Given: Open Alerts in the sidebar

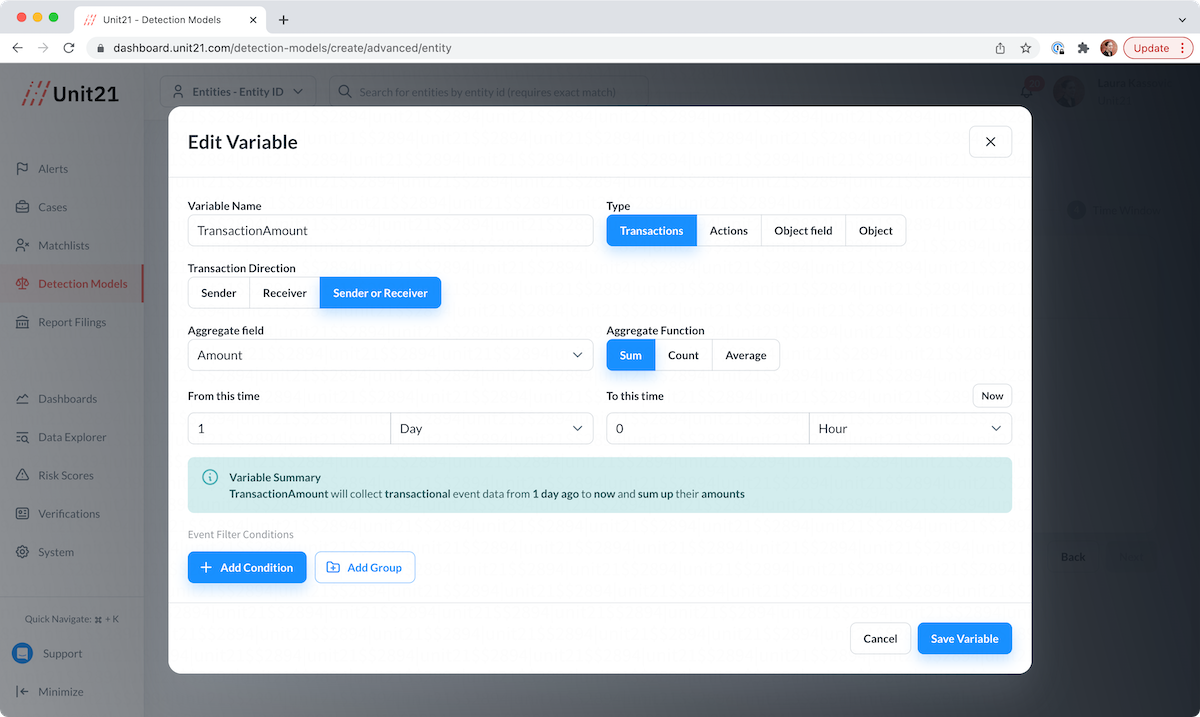Looking at the screenshot, I should [53, 169].
